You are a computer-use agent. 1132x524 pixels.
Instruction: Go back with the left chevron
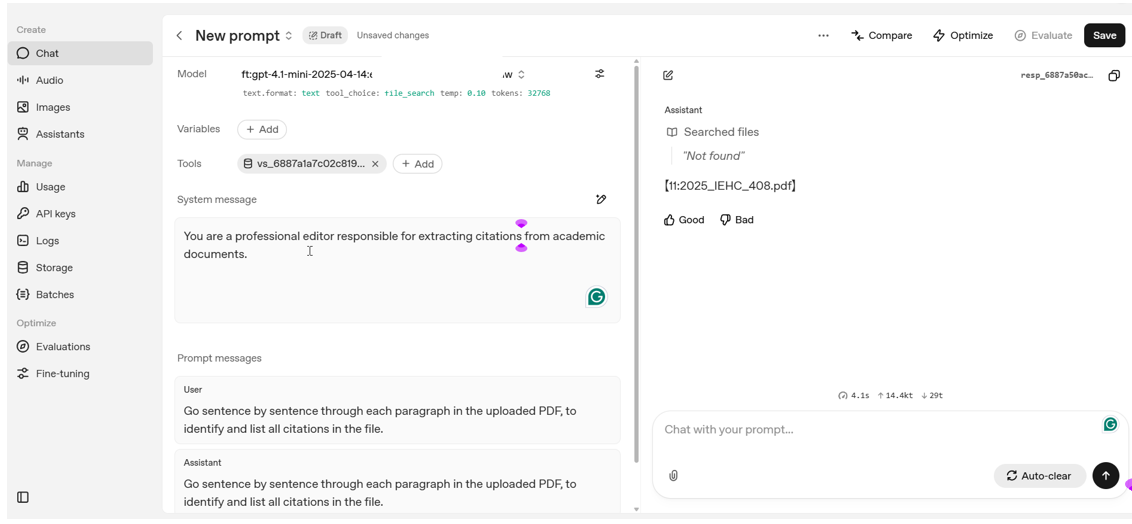point(180,36)
